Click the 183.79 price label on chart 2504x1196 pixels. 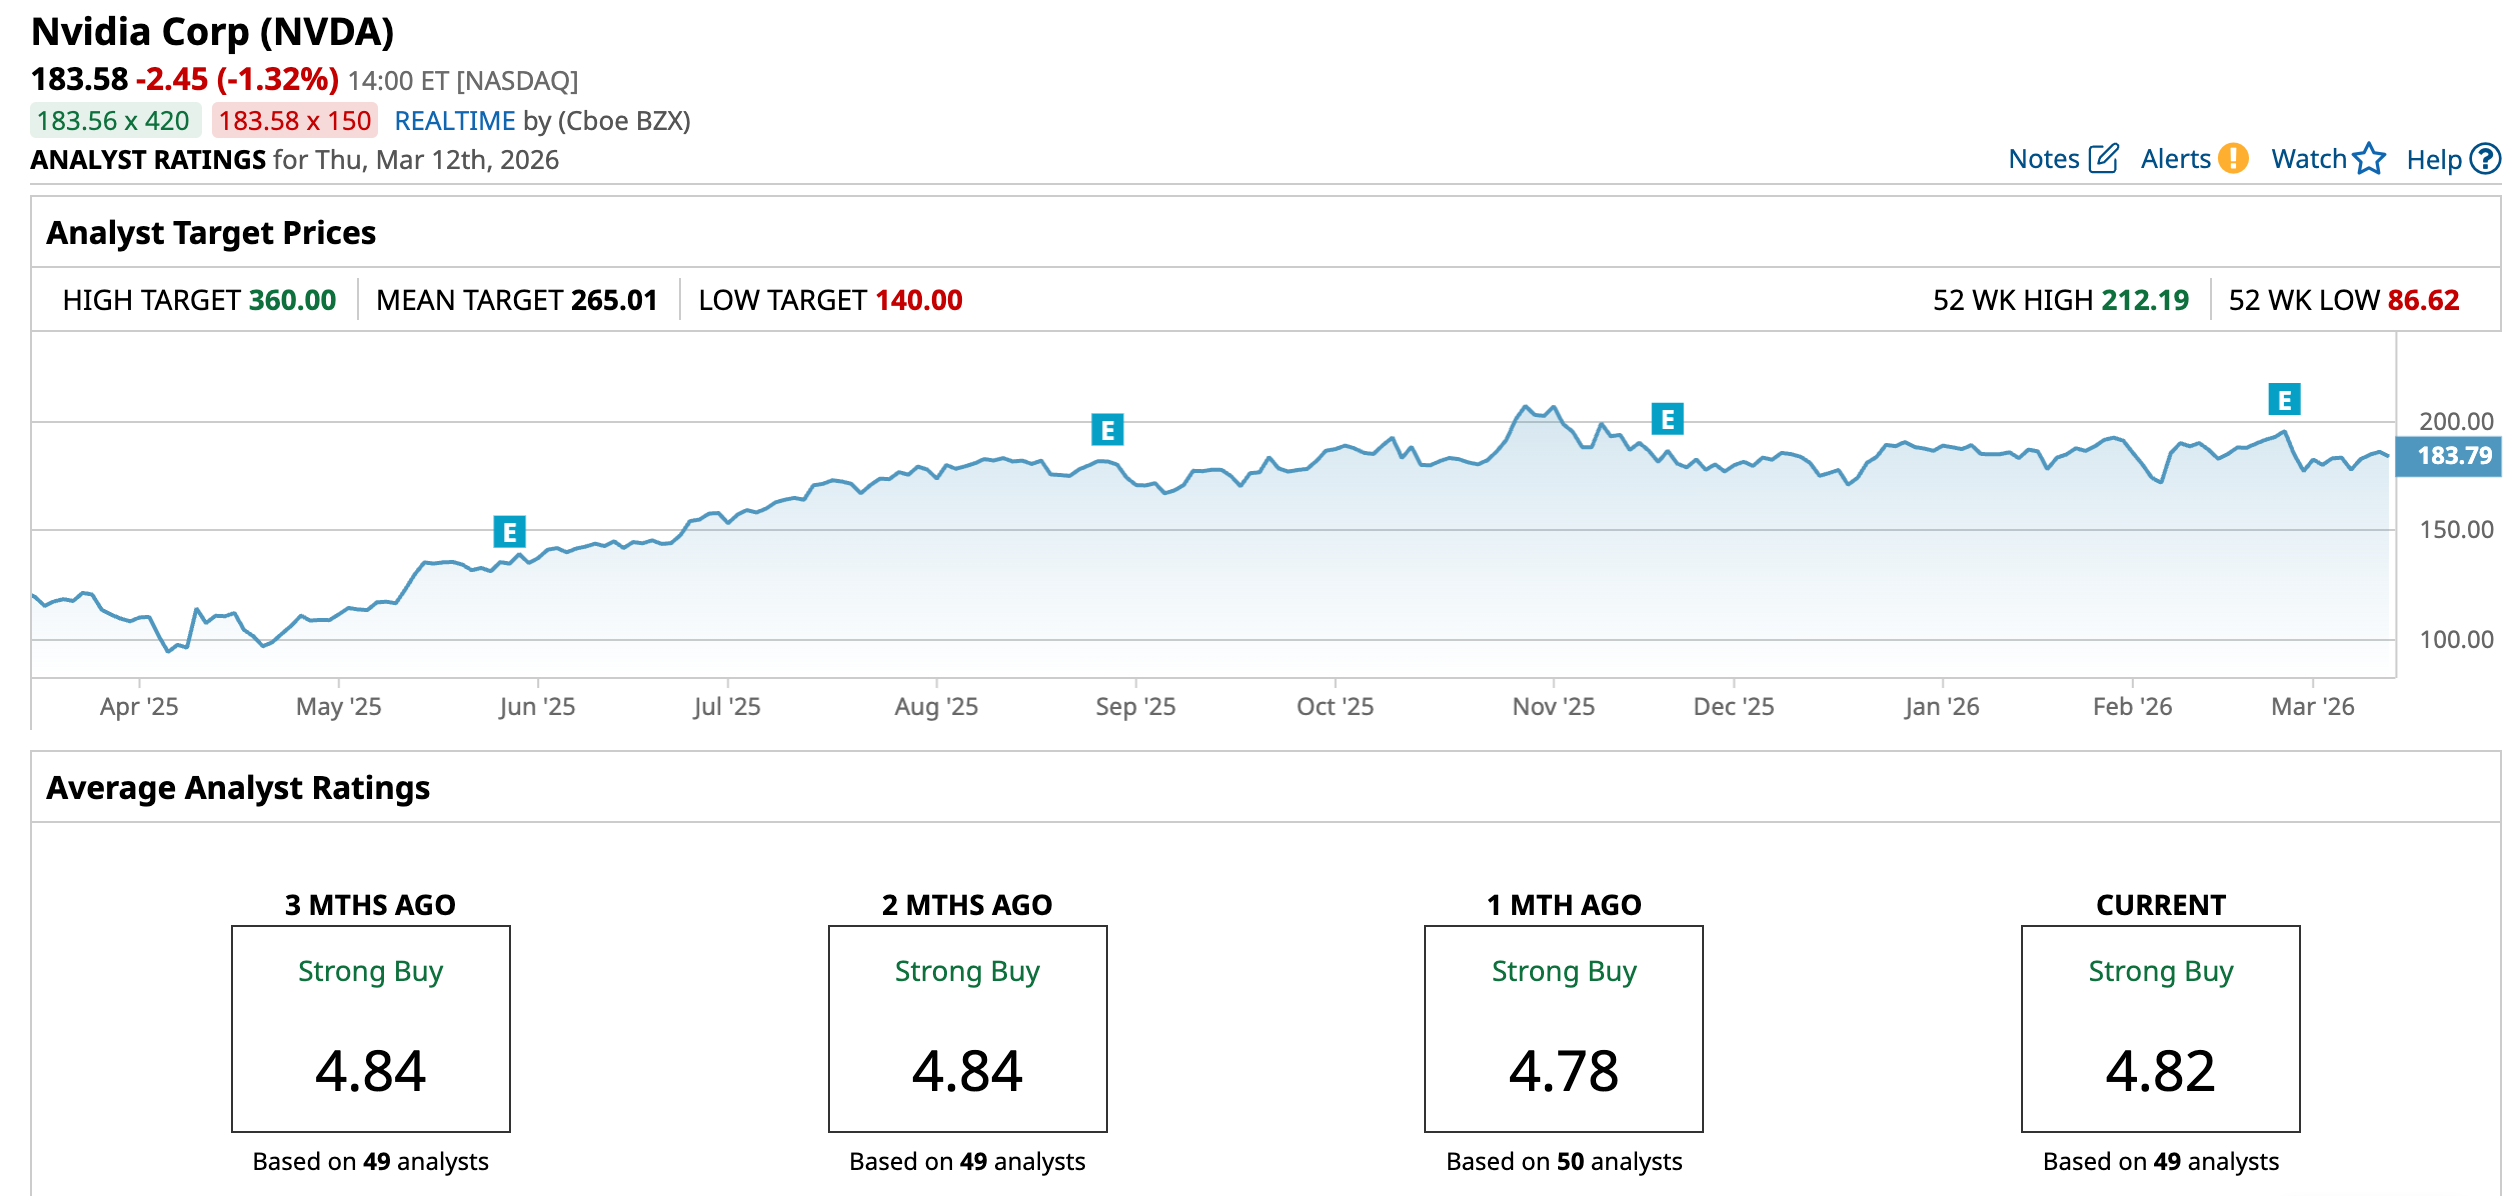2452,456
